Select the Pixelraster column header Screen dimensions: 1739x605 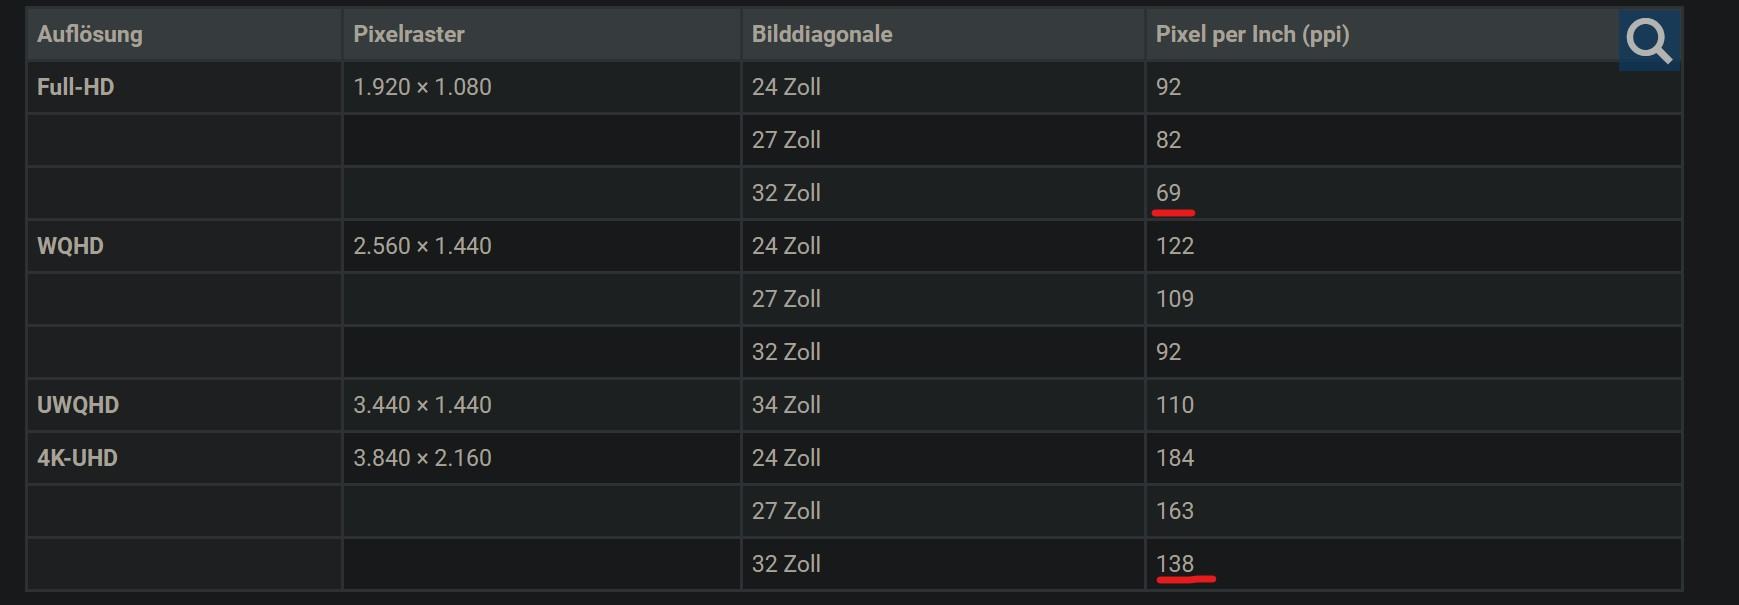coord(409,35)
